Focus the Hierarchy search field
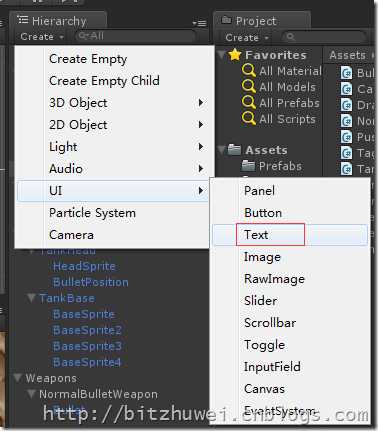This screenshot has height=431, width=378. [x=135, y=36]
